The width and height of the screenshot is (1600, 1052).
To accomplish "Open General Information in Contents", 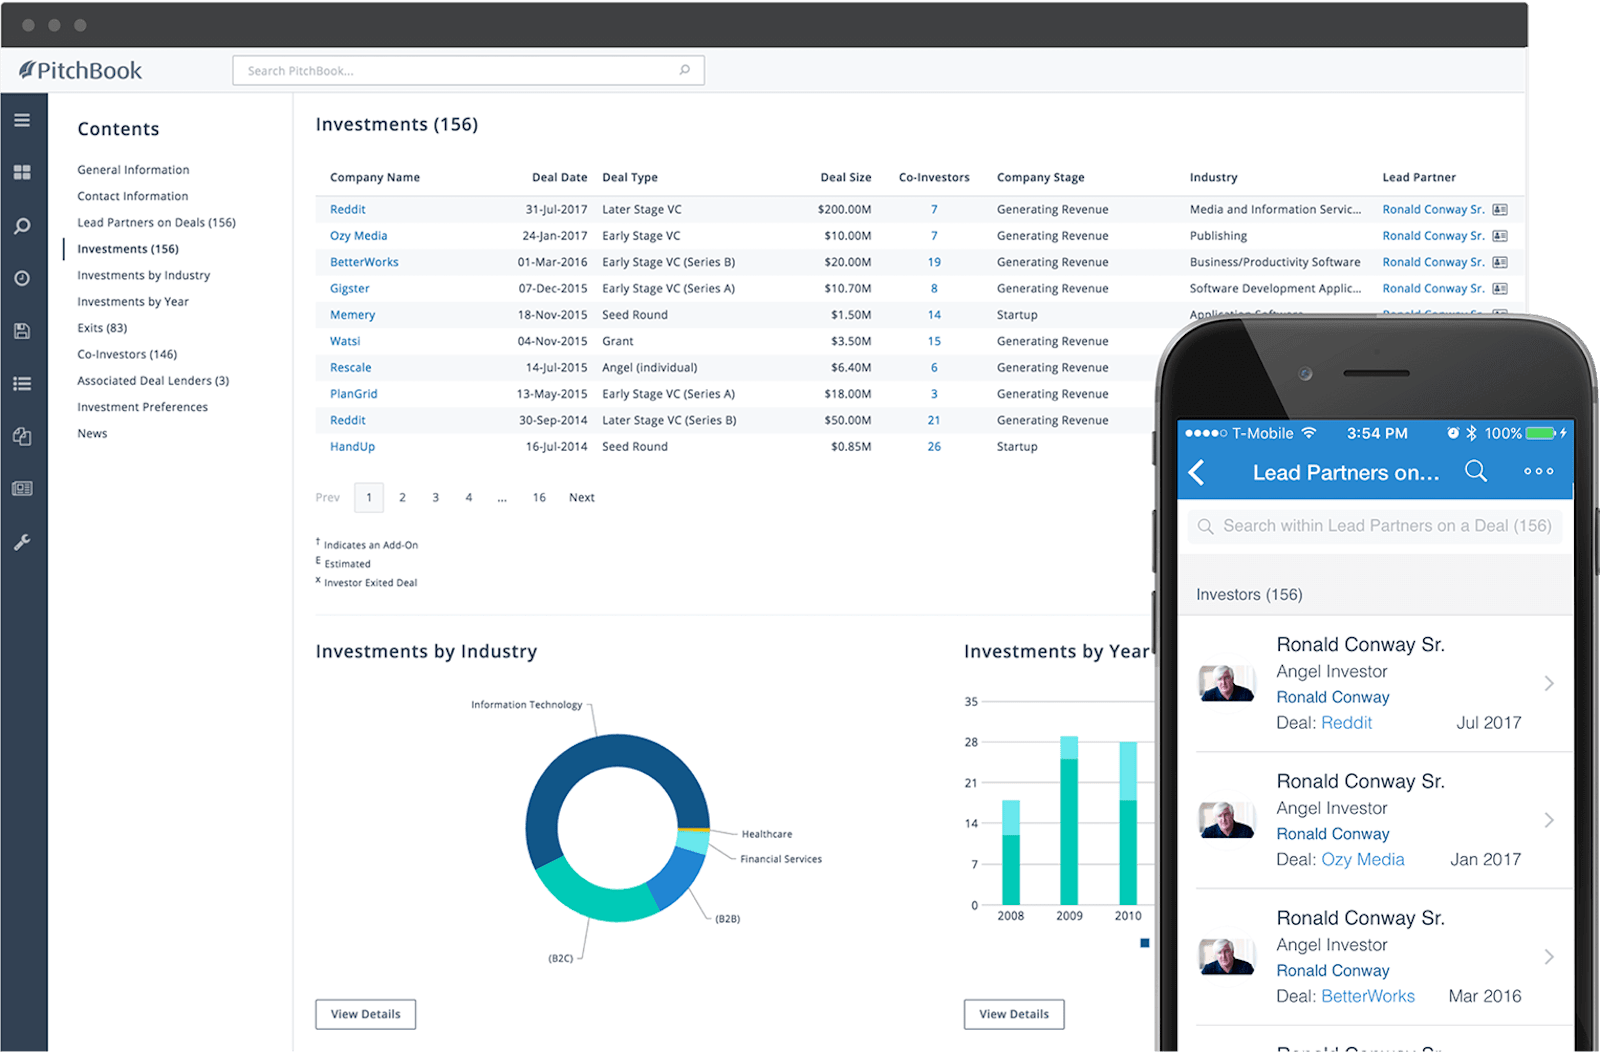I will [133, 170].
